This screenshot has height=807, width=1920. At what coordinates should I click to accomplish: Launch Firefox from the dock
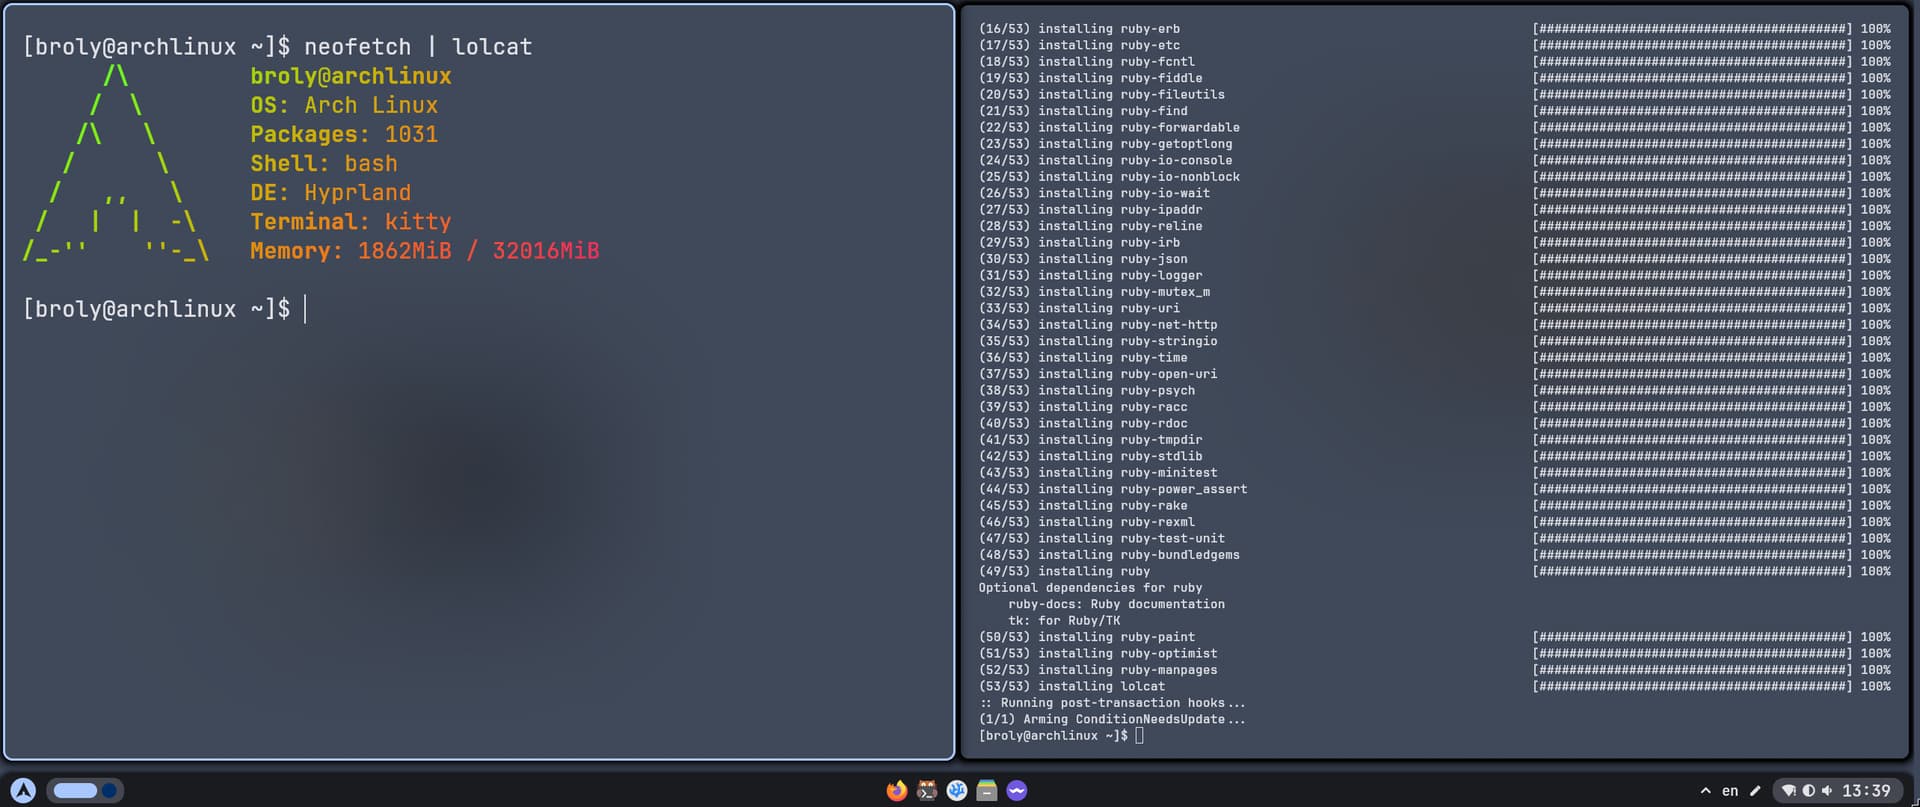(897, 791)
